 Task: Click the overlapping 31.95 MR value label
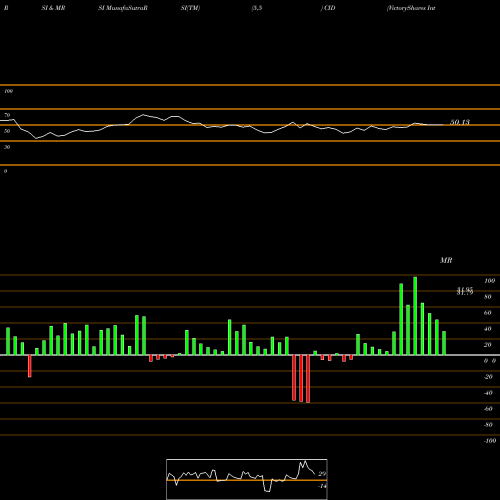(x=465, y=291)
